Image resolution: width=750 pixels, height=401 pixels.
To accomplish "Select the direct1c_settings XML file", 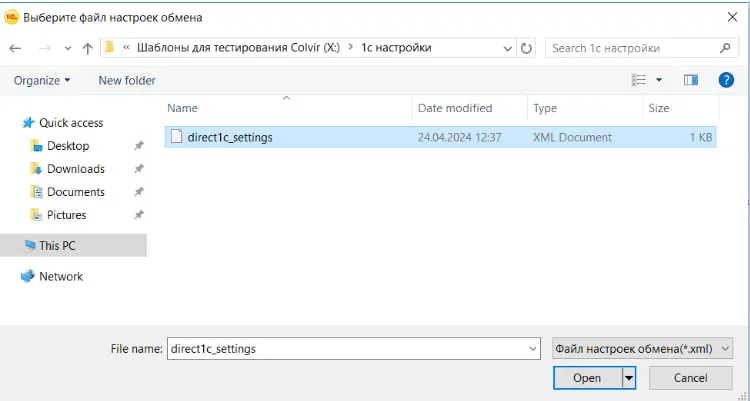I will [229, 137].
